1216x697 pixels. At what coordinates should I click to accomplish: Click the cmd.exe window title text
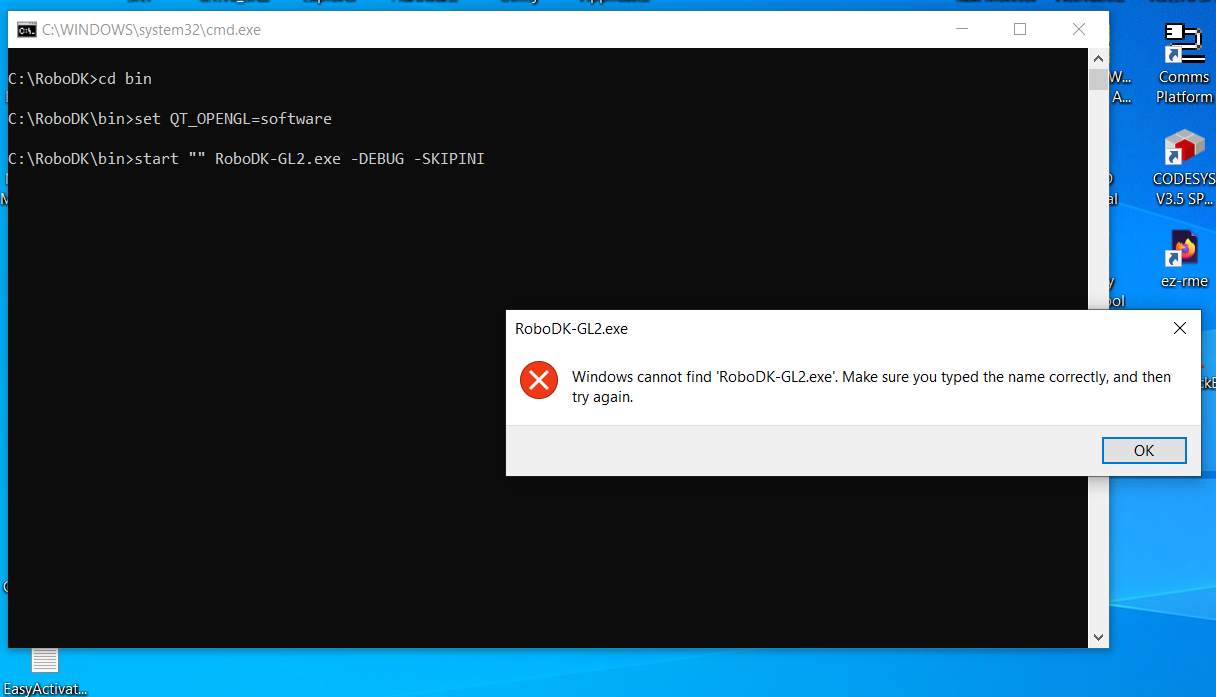coord(151,30)
